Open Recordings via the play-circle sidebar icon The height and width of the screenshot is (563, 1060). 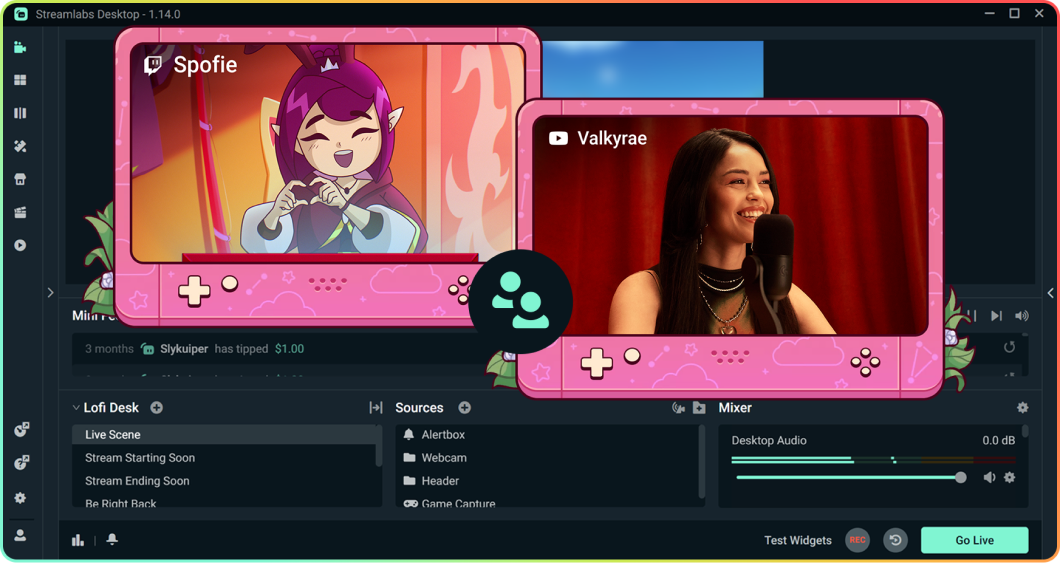pos(20,245)
